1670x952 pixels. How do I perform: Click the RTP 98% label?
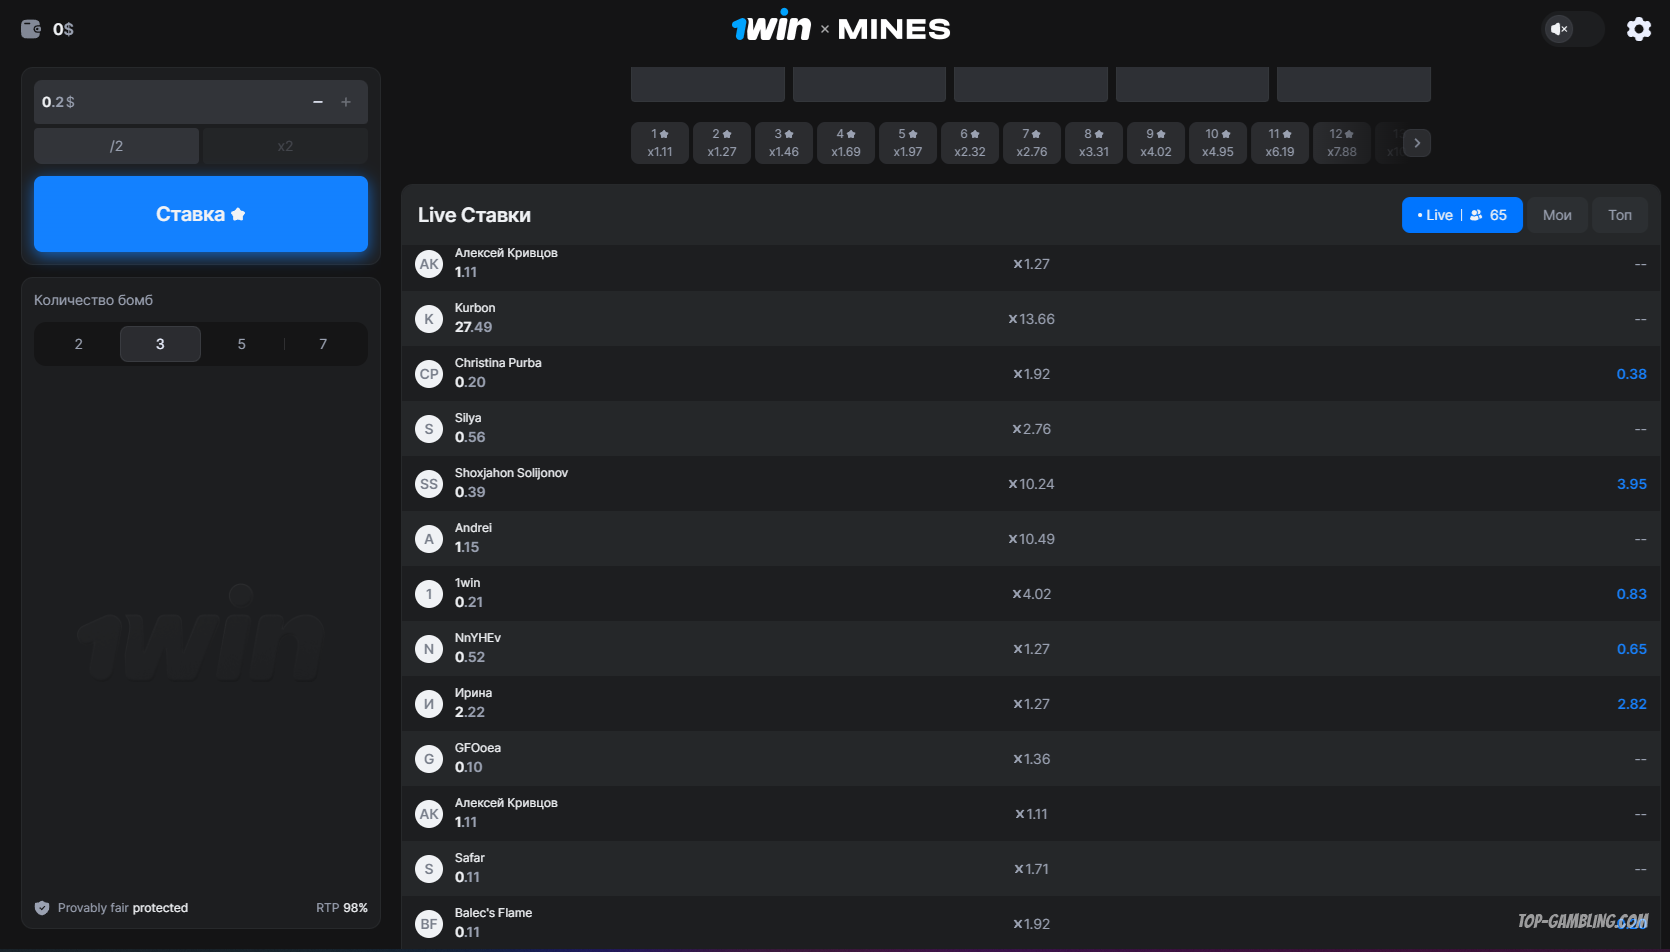tap(342, 908)
